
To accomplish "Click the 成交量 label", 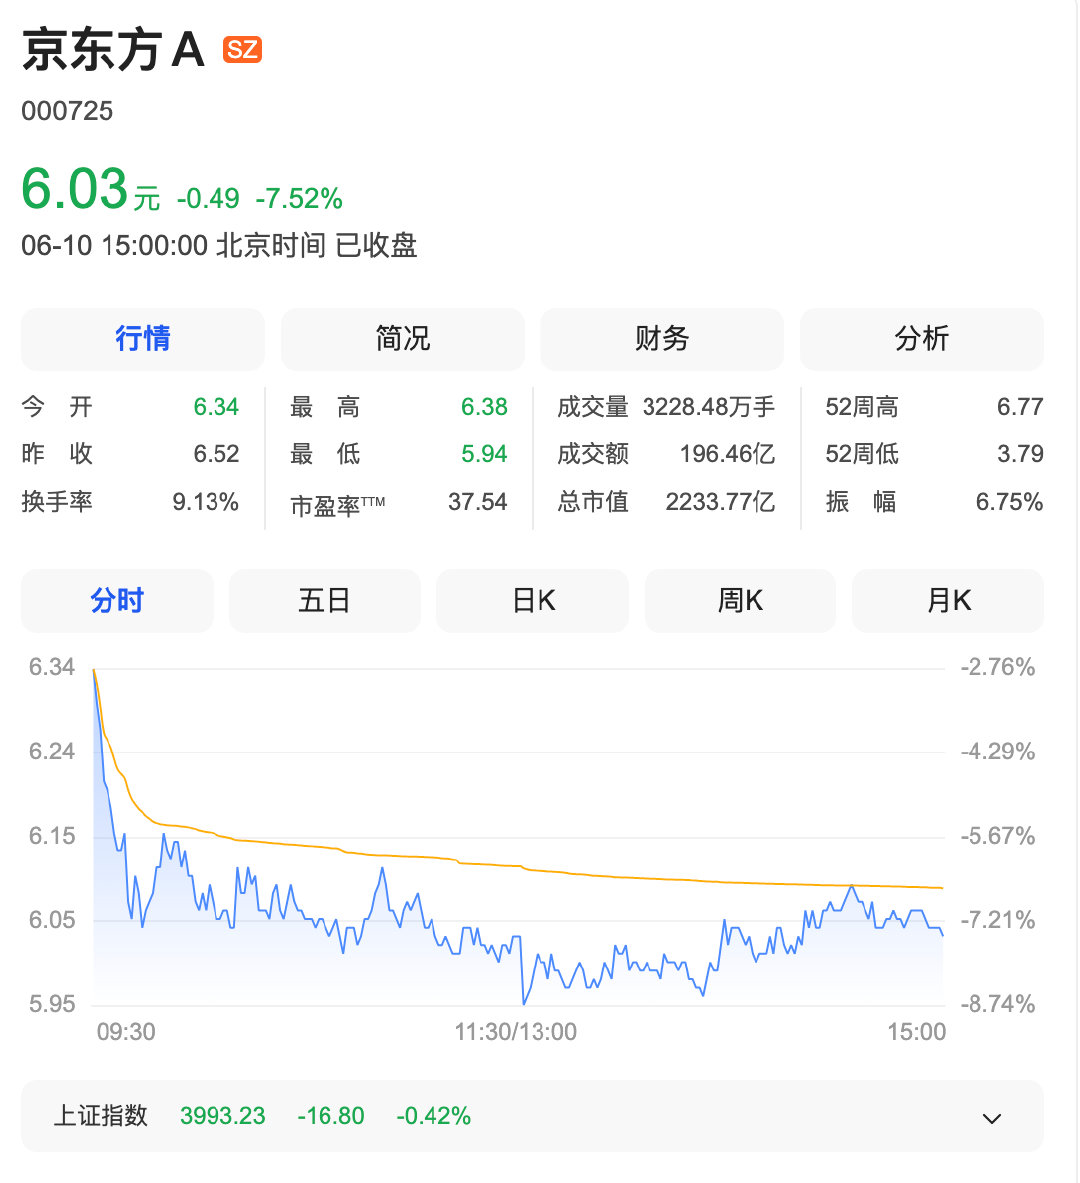I will coord(593,407).
